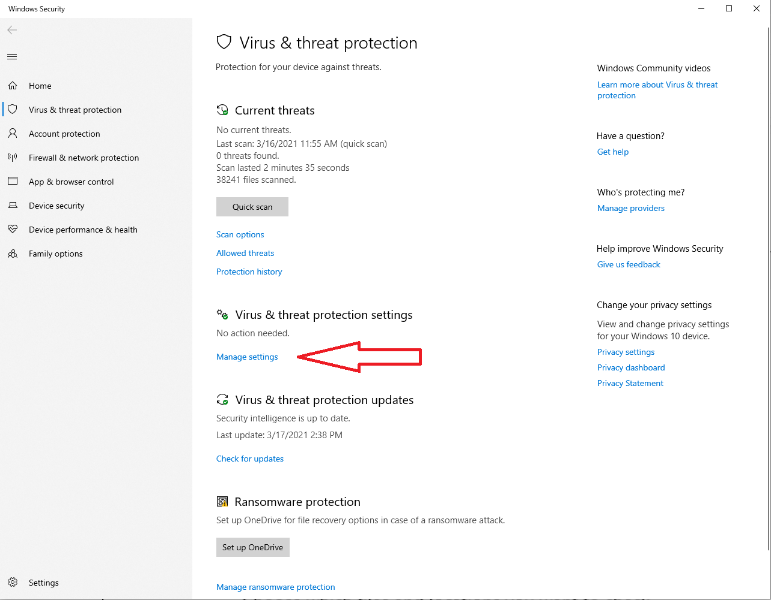
Task: Open Settings at sidebar bottom
Action: tap(43, 583)
